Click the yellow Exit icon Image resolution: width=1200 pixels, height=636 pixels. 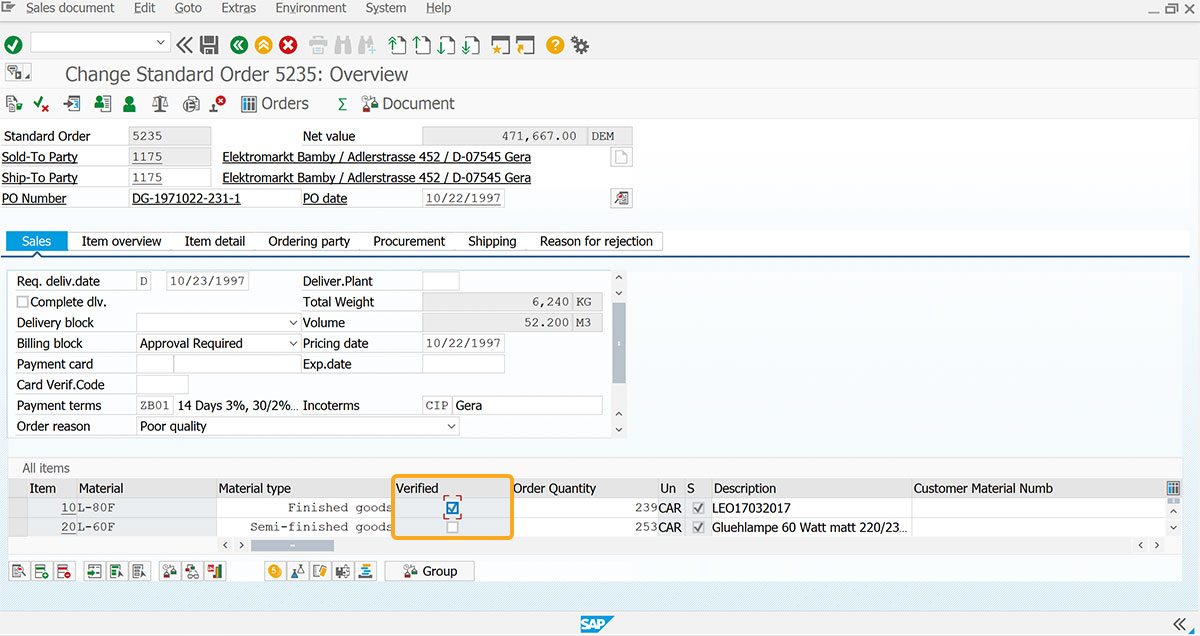coord(263,44)
